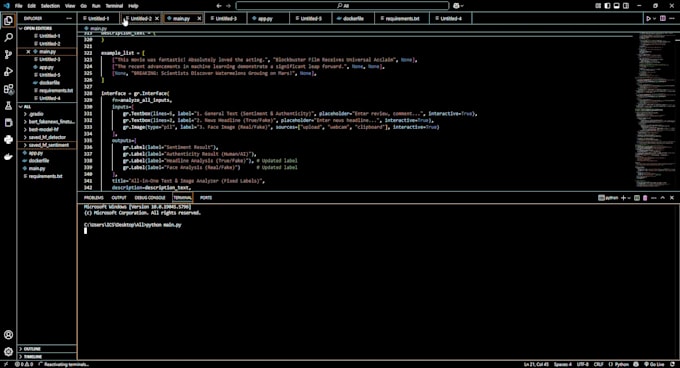Run Python file with the play button
Image resolution: width=680 pixels, height=368 pixels.
point(648,19)
